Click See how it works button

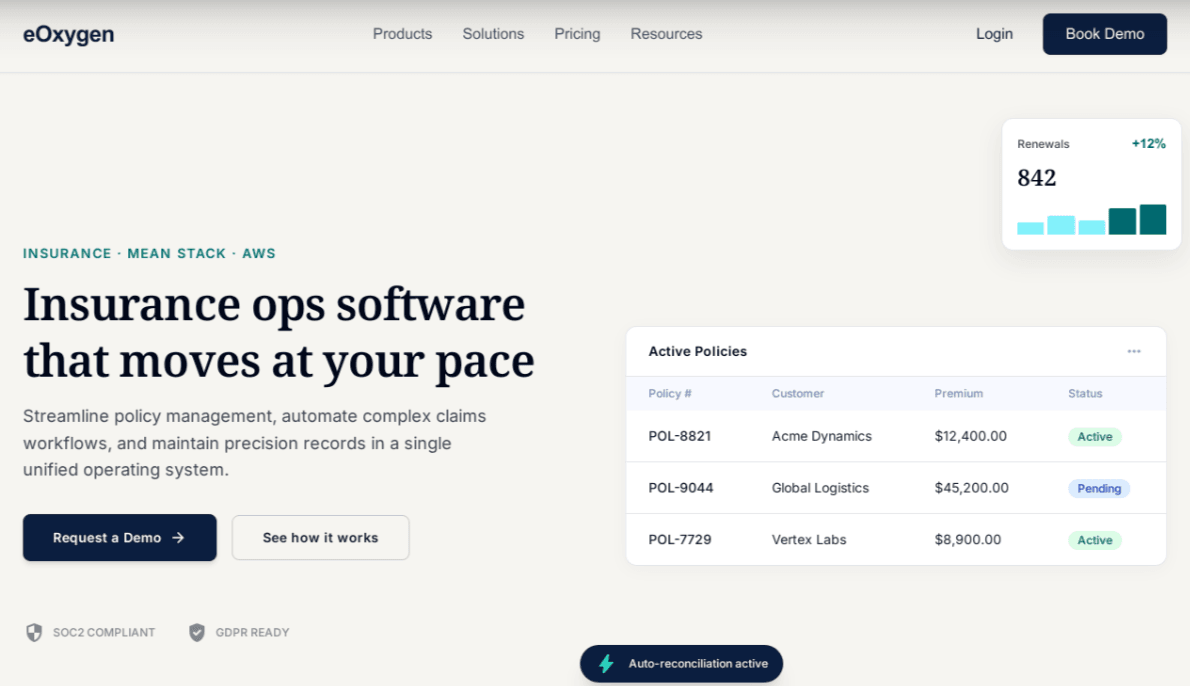pos(320,538)
